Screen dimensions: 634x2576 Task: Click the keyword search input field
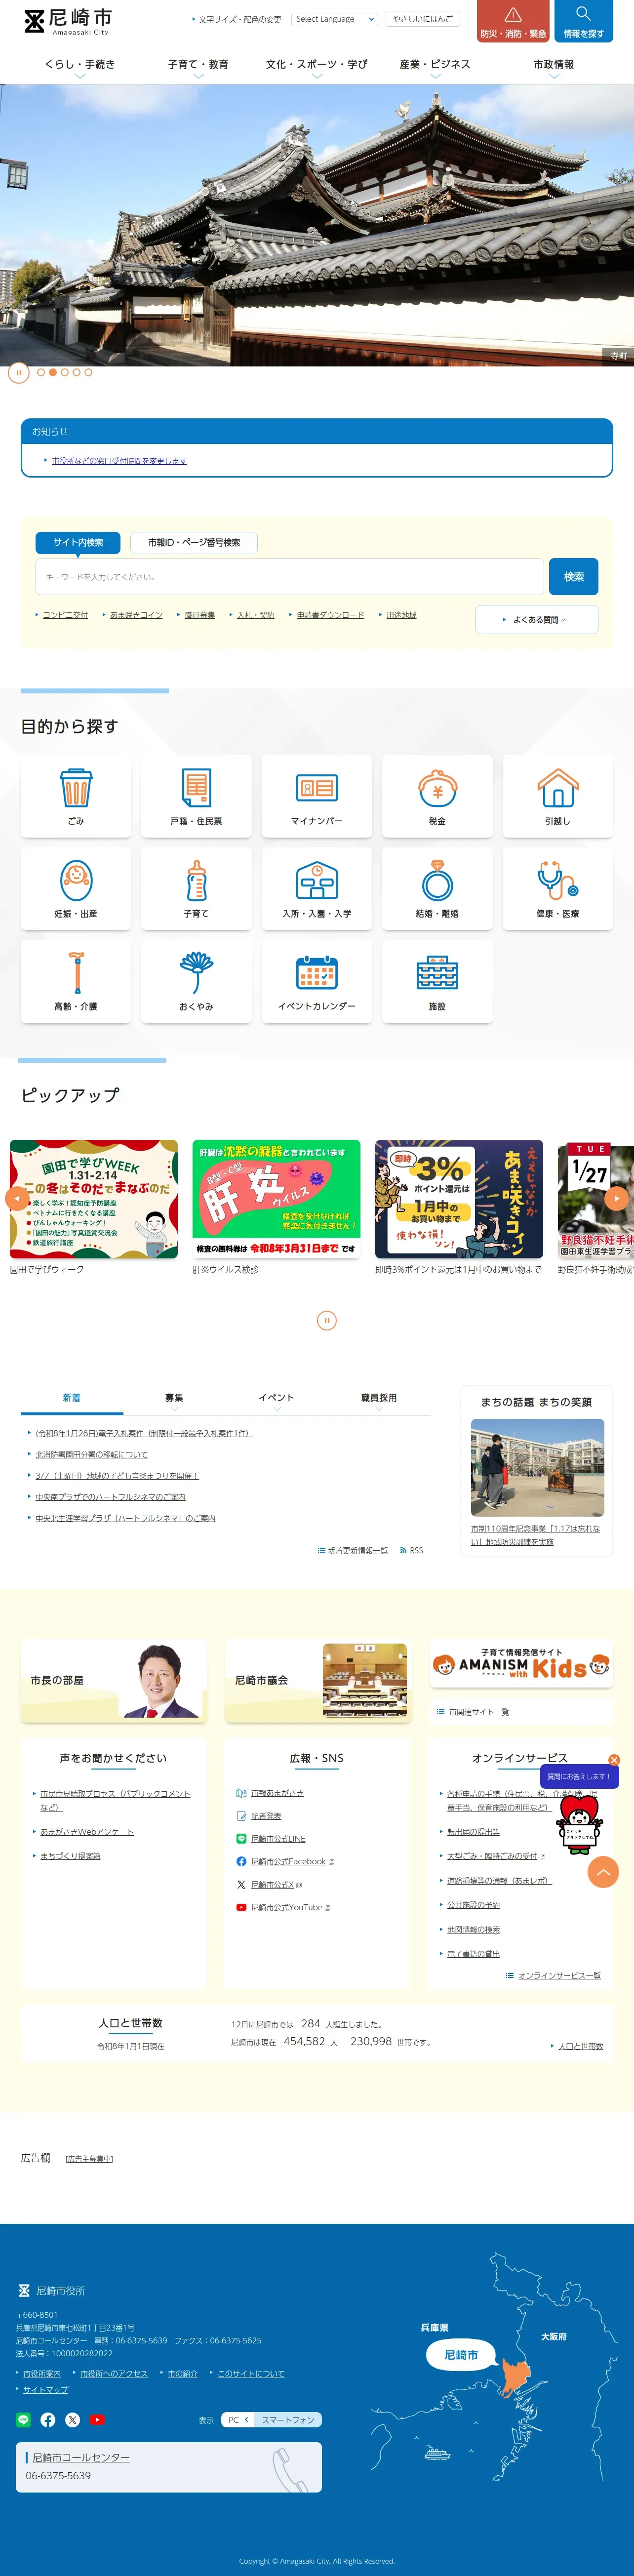pyautogui.click(x=290, y=576)
